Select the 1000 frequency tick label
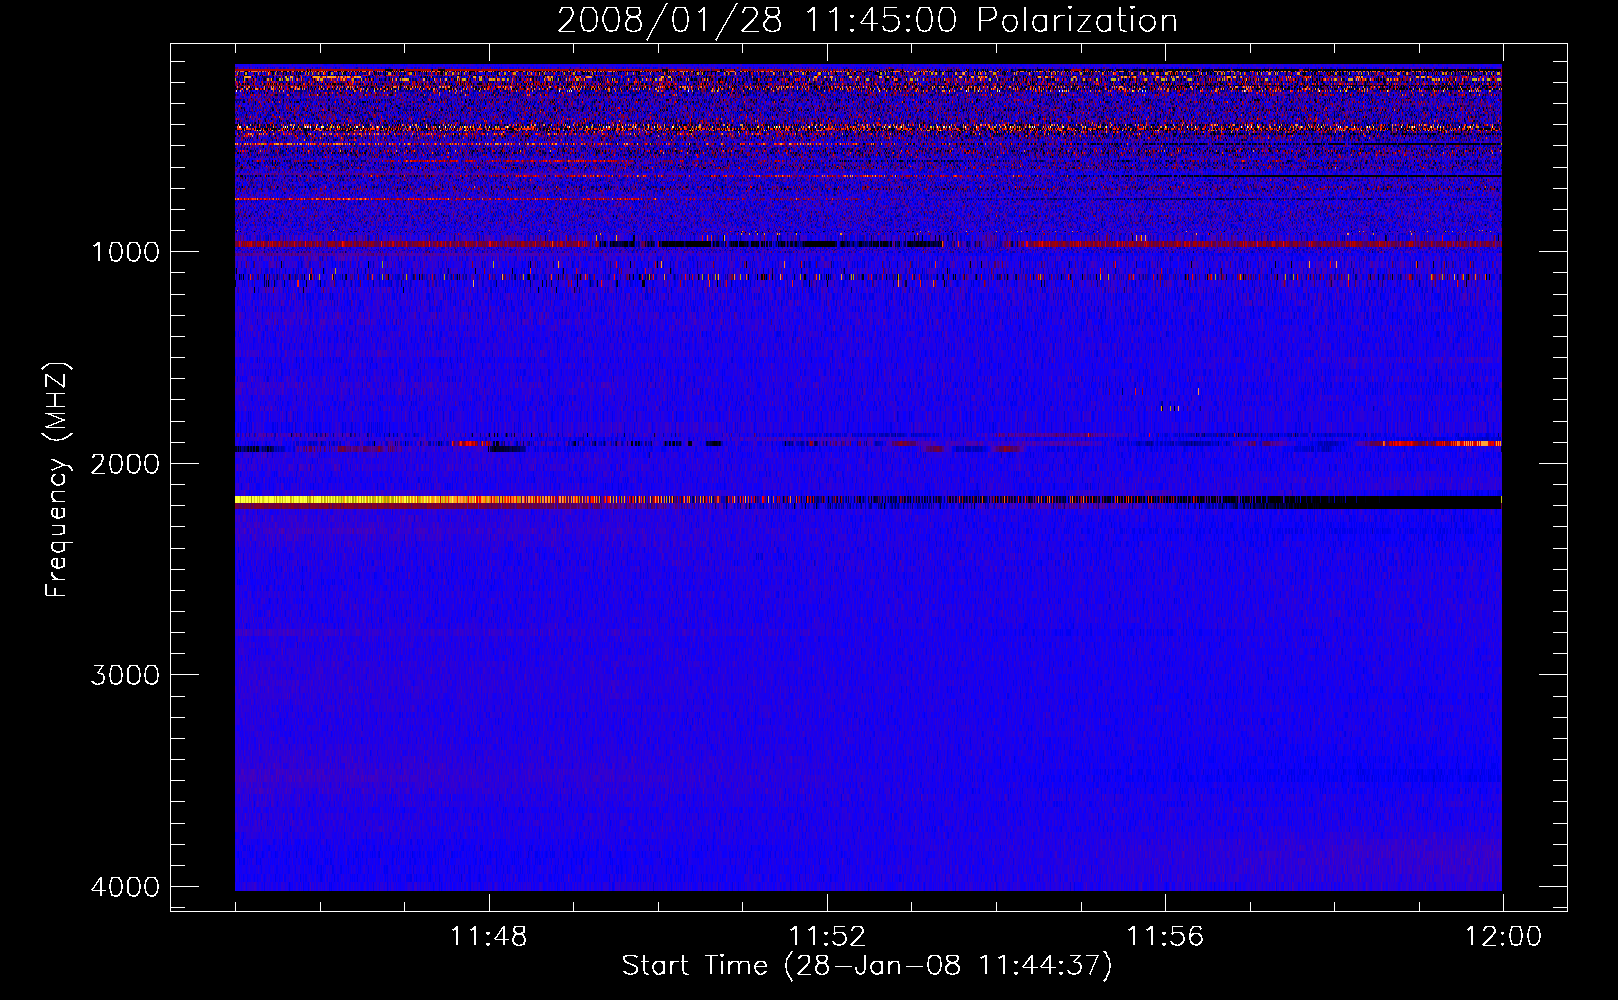 [125, 251]
